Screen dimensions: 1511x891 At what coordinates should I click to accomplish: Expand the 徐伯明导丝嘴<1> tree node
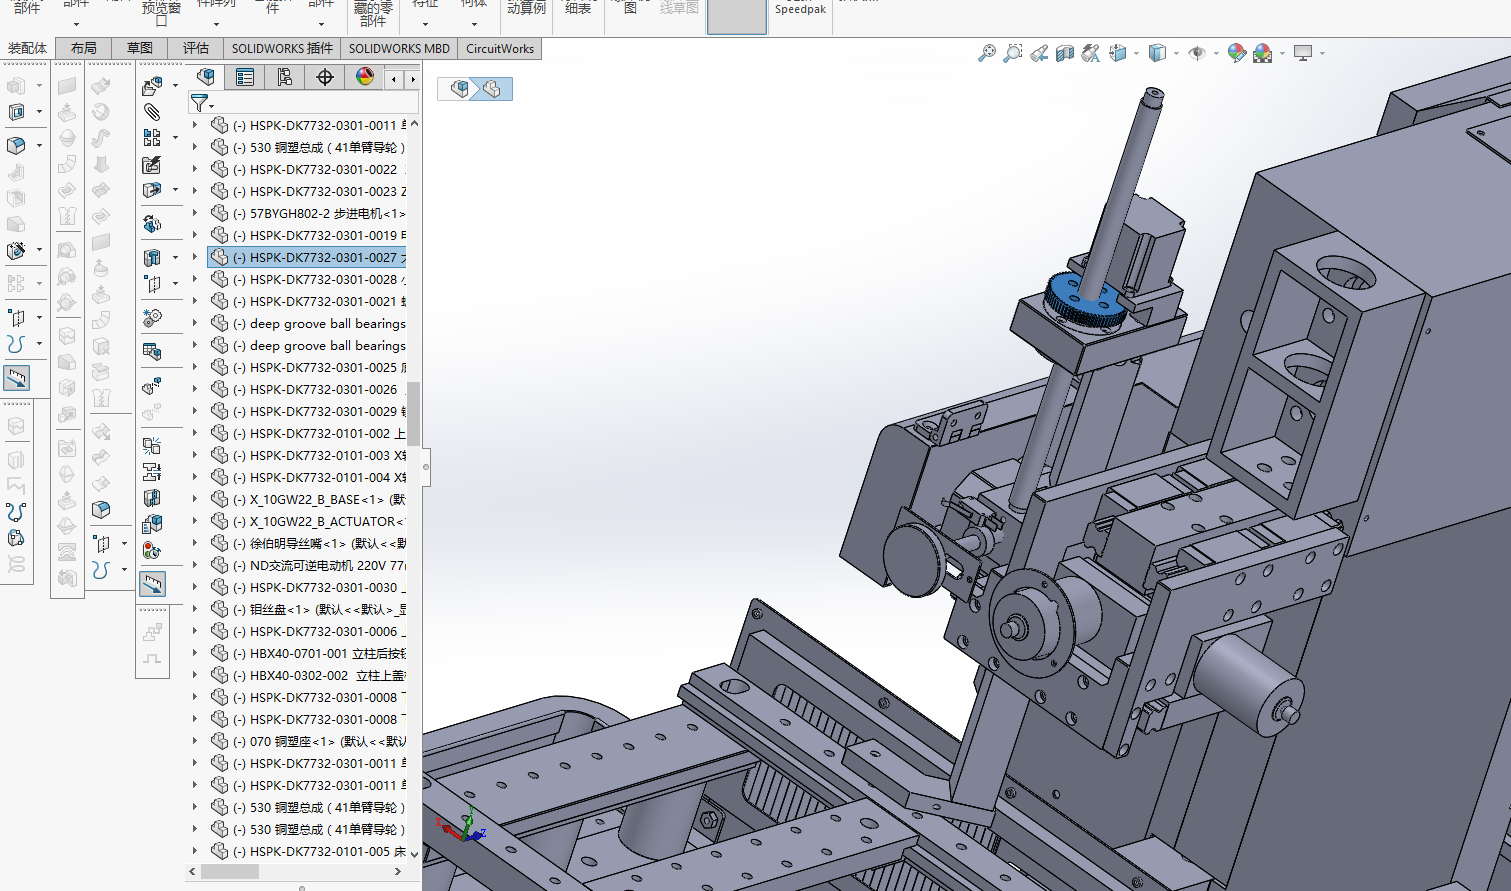(x=195, y=543)
